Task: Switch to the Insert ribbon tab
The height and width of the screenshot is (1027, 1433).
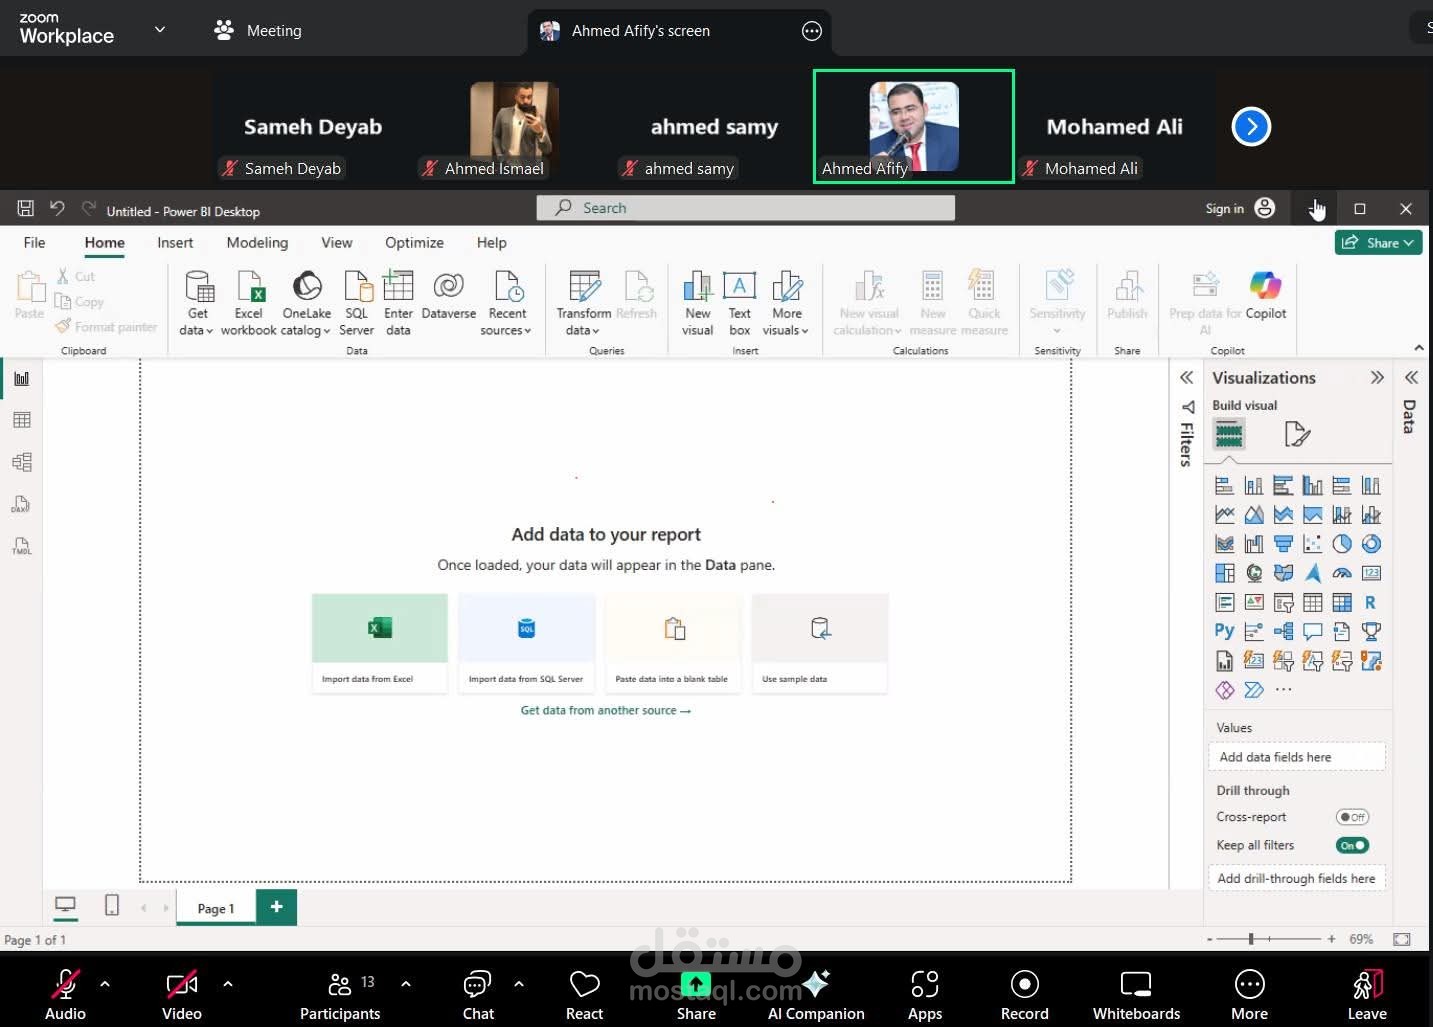Action: [175, 242]
